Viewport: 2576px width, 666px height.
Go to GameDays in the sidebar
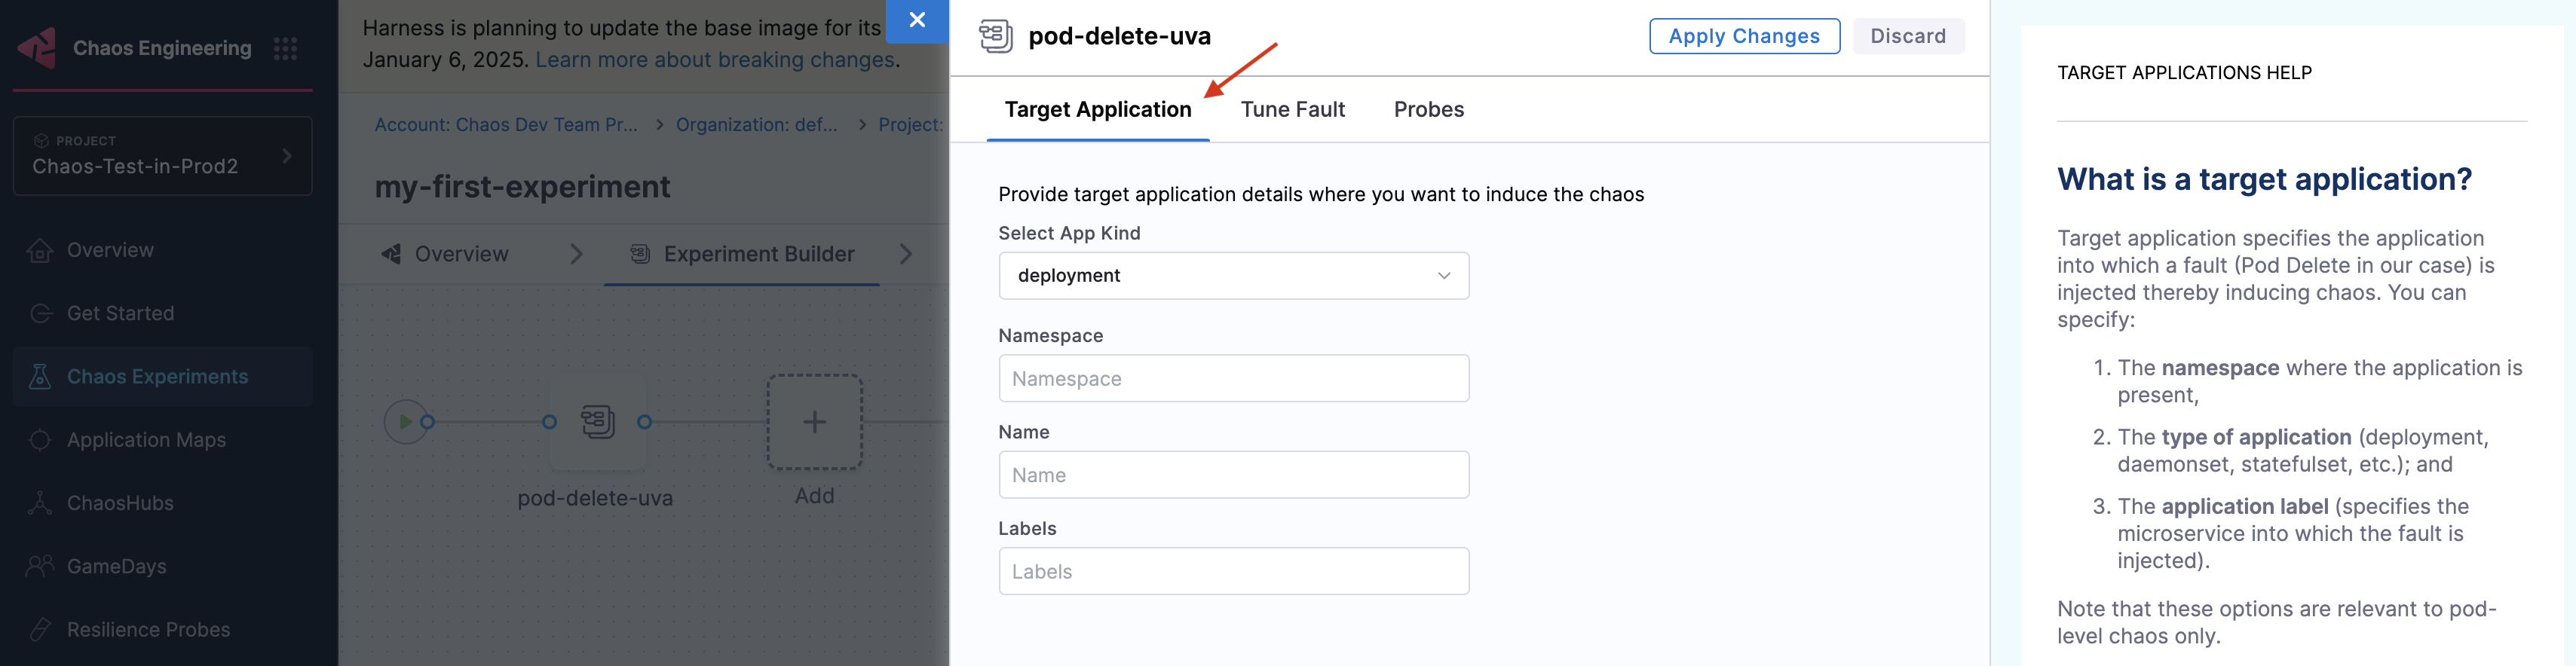click(x=163, y=566)
